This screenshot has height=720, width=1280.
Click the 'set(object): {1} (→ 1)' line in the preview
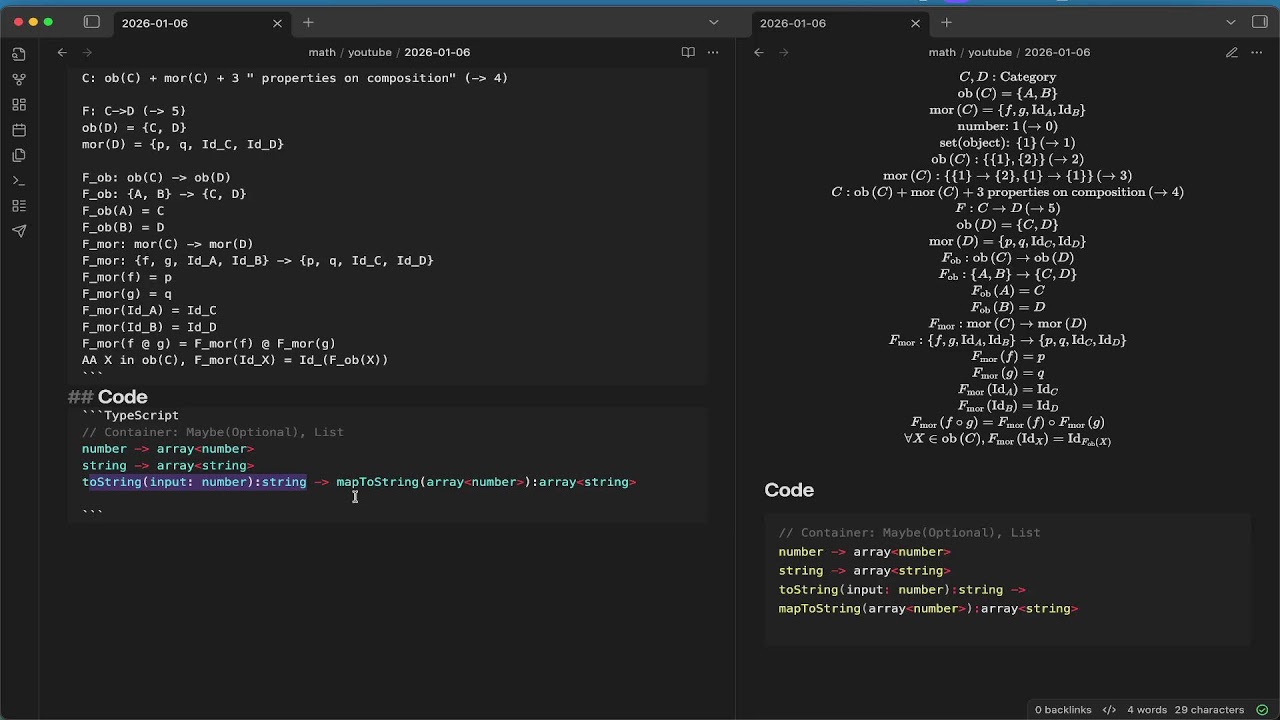pyautogui.click(x=1007, y=143)
